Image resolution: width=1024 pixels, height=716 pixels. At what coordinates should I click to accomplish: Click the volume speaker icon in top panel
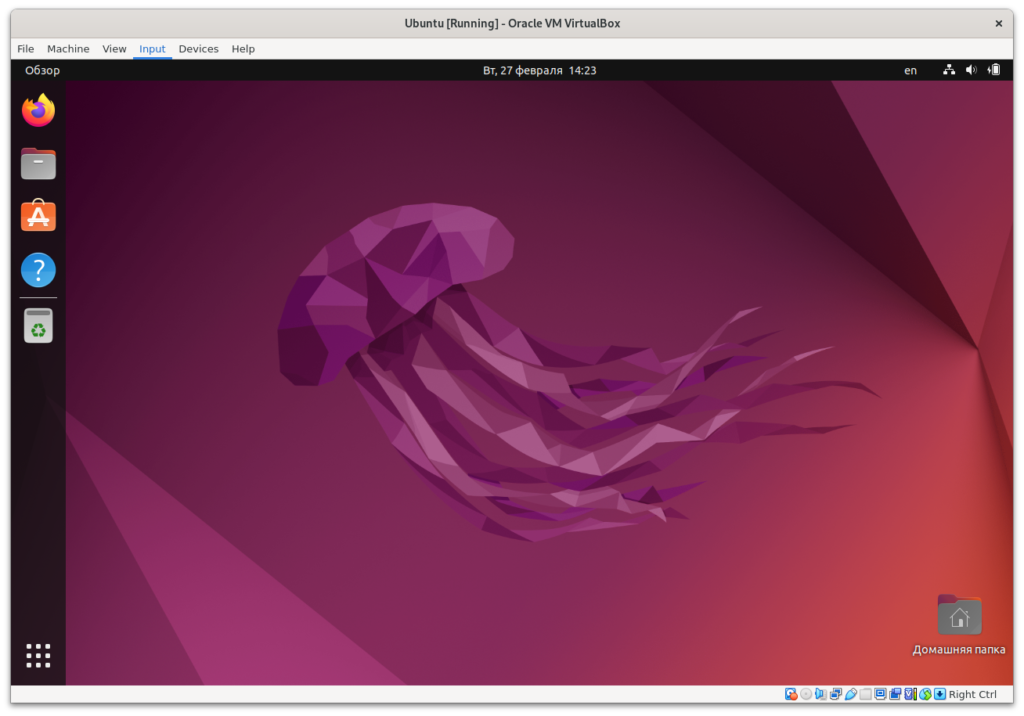(971, 70)
